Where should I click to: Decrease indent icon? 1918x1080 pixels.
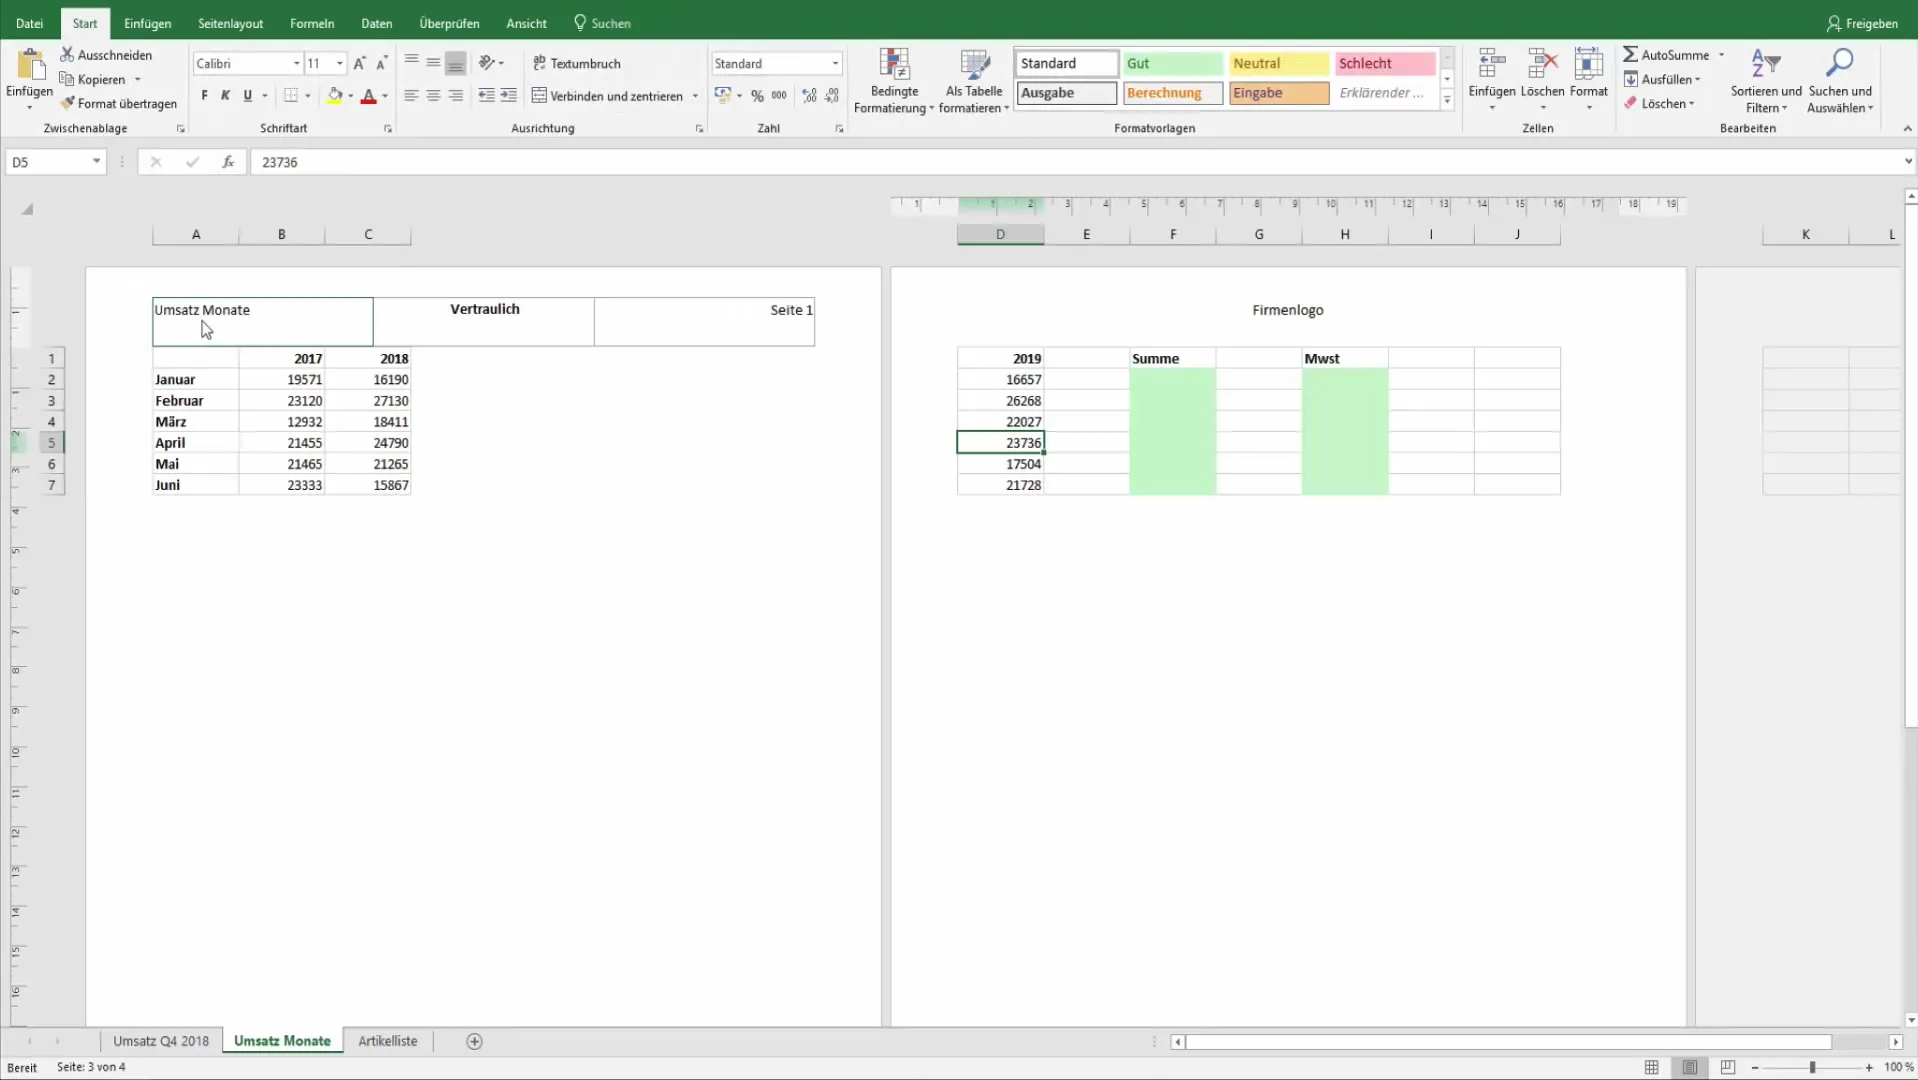[x=486, y=96]
